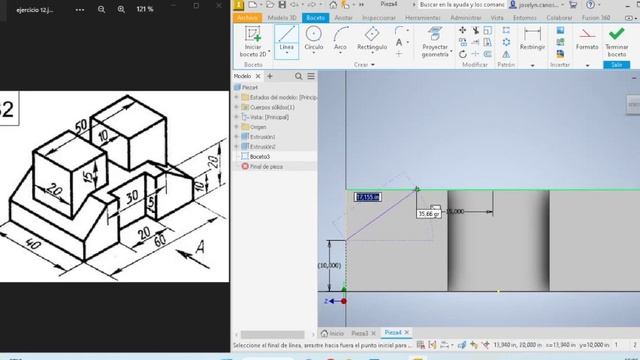Select the Rectángulo tool
This screenshot has height=360, width=640.
pyautogui.click(x=372, y=40)
